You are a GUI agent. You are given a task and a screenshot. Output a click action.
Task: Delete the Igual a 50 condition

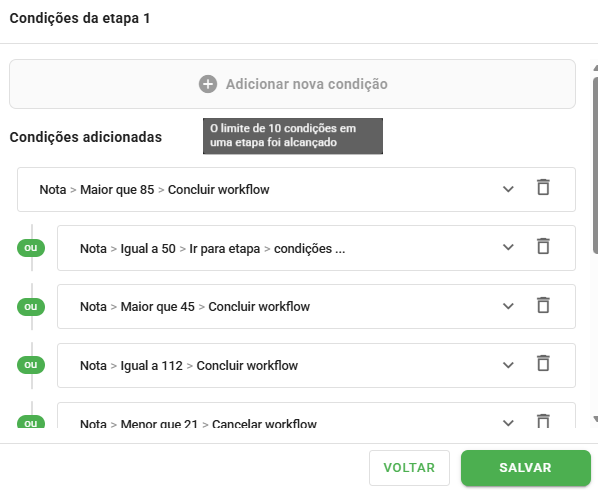(543, 246)
